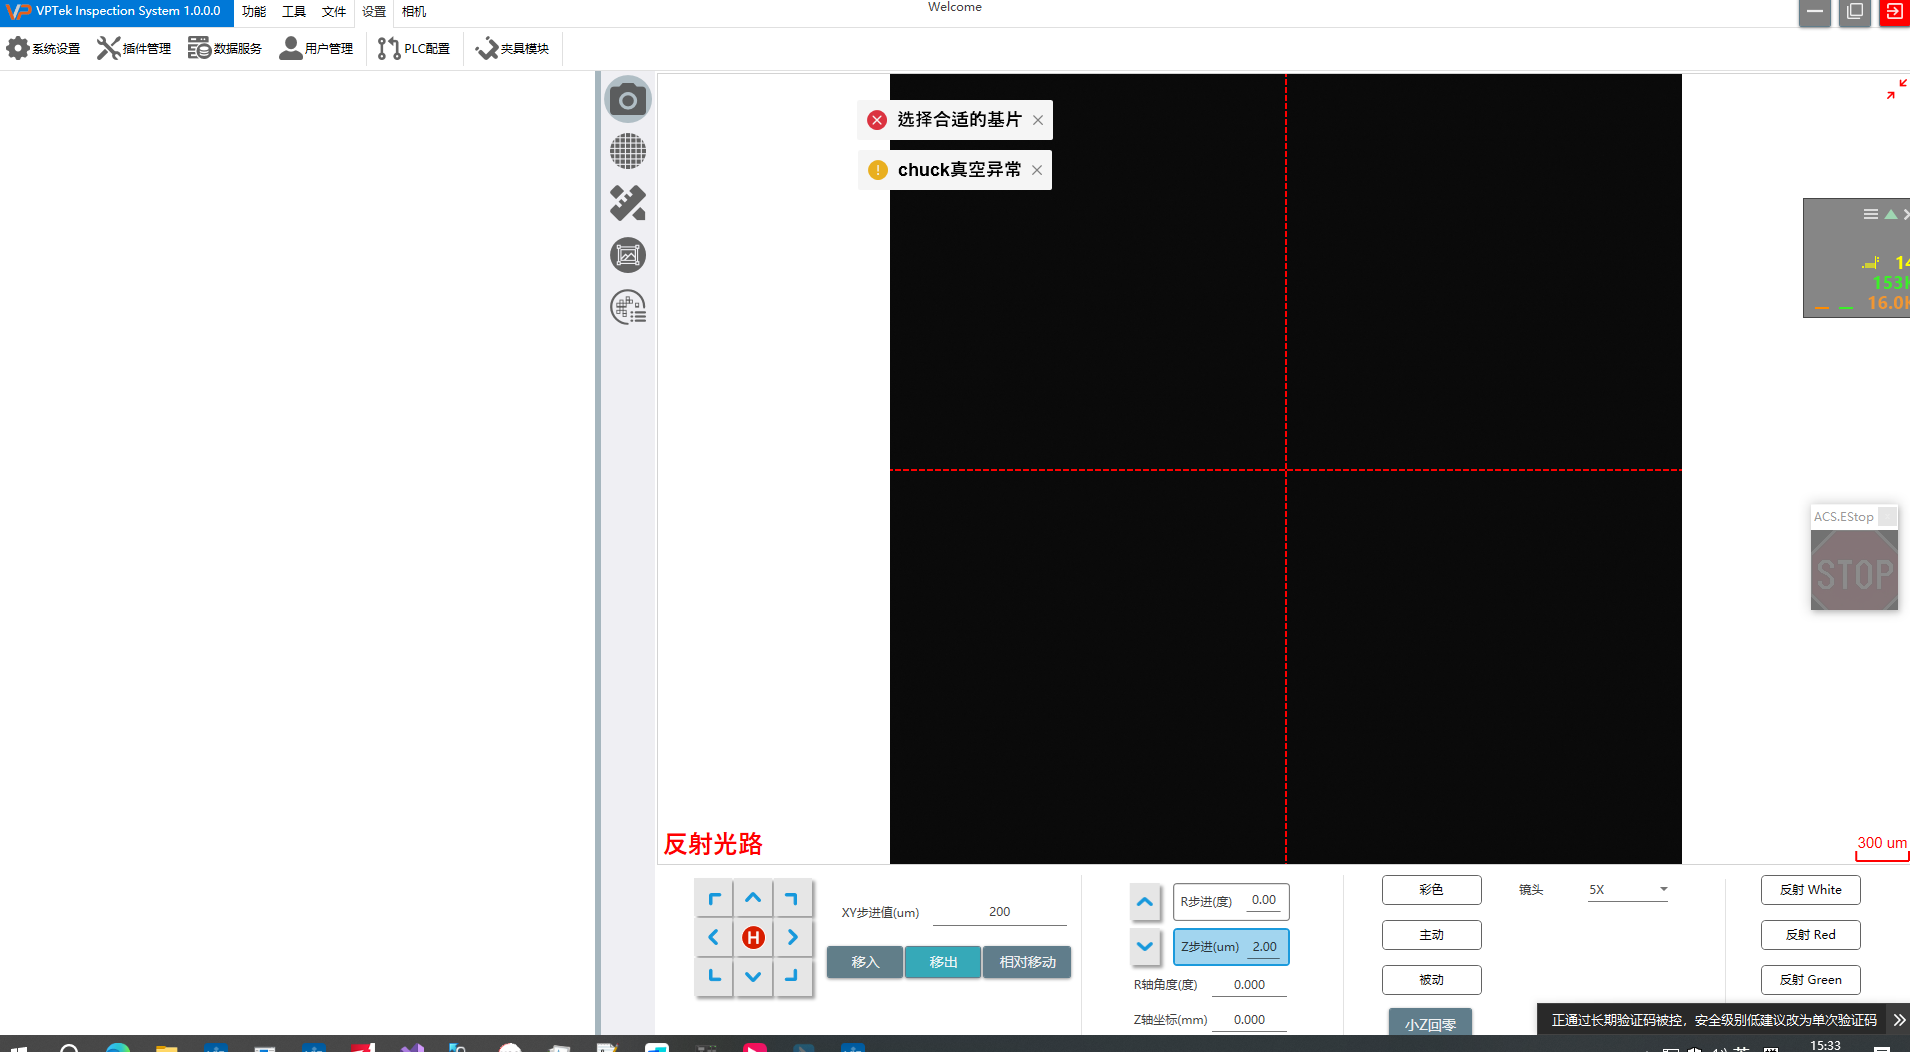
Task: Open the 相机 menu
Action: 413,12
